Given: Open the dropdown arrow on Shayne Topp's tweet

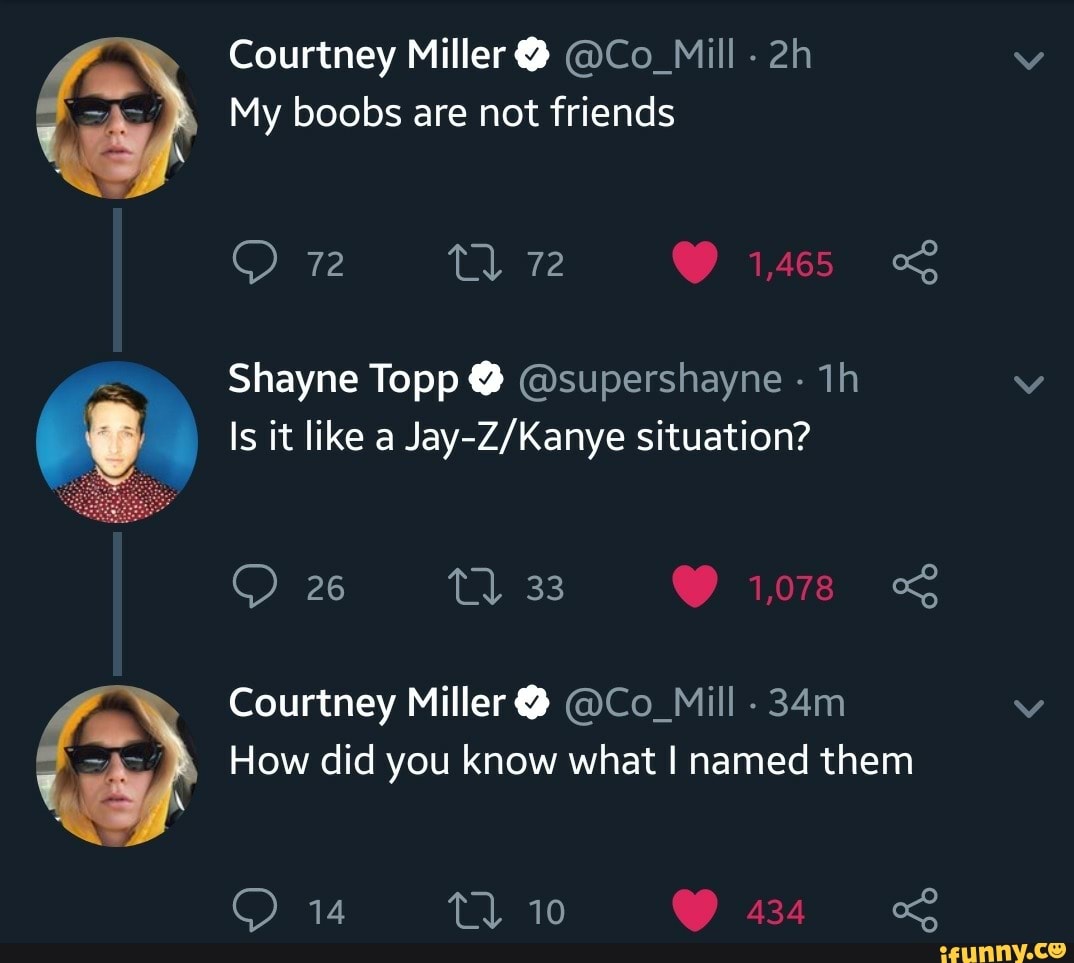Looking at the screenshot, I should tap(1028, 386).
